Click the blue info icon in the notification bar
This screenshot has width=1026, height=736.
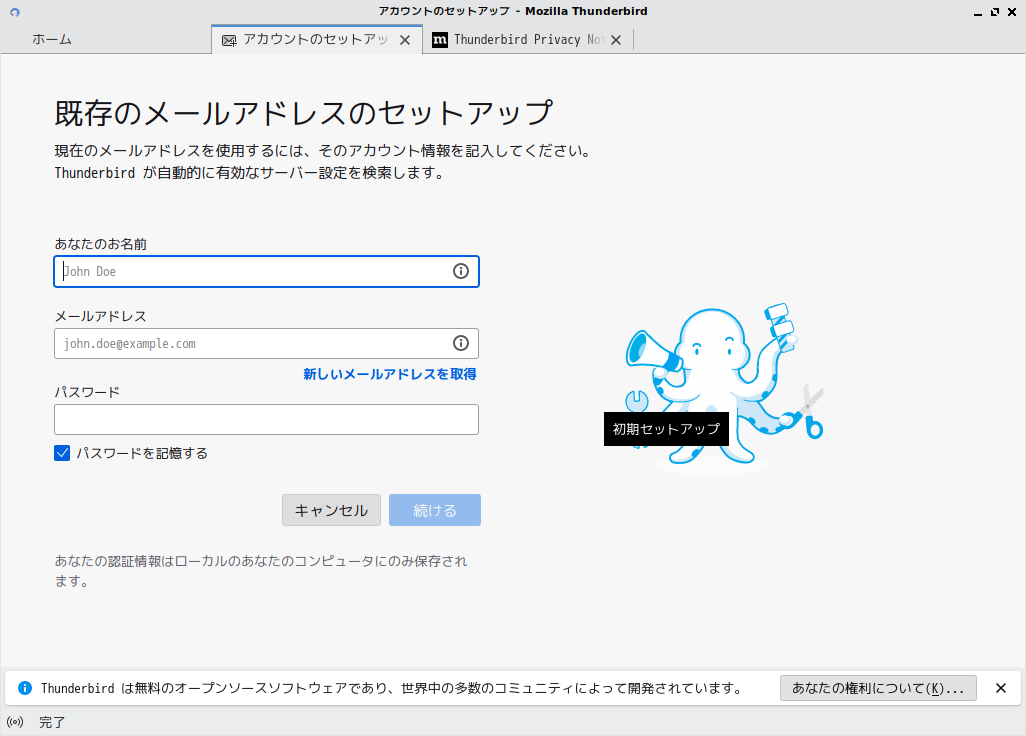coord(25,688)
